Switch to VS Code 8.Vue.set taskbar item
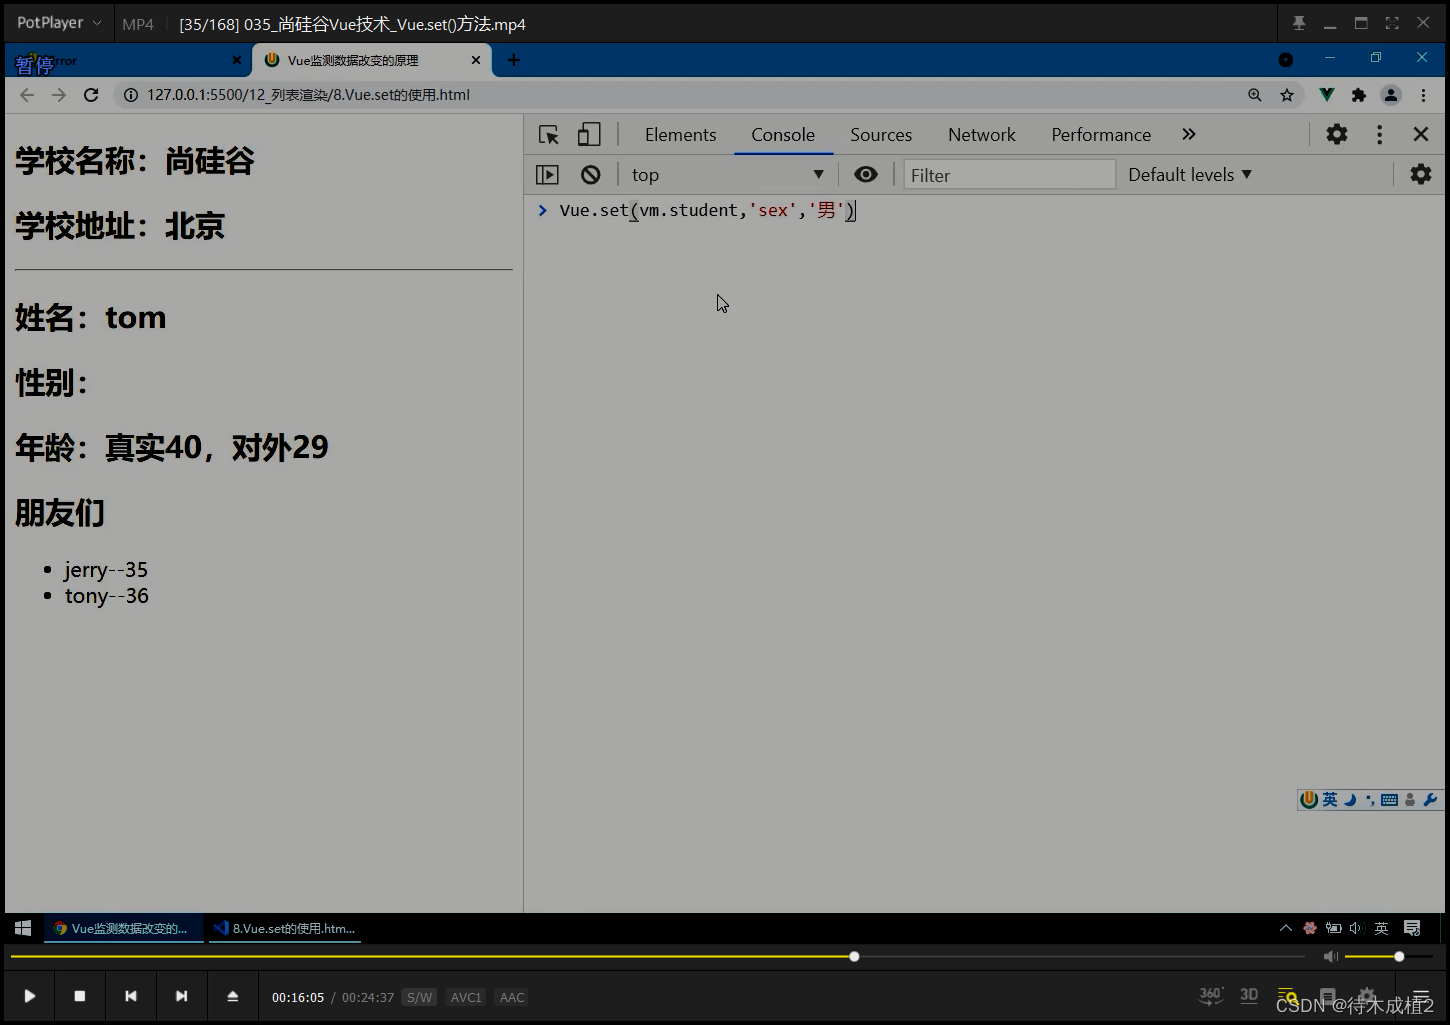Viewport: 1450px width, 1025px height. click(x=286, y=928)
